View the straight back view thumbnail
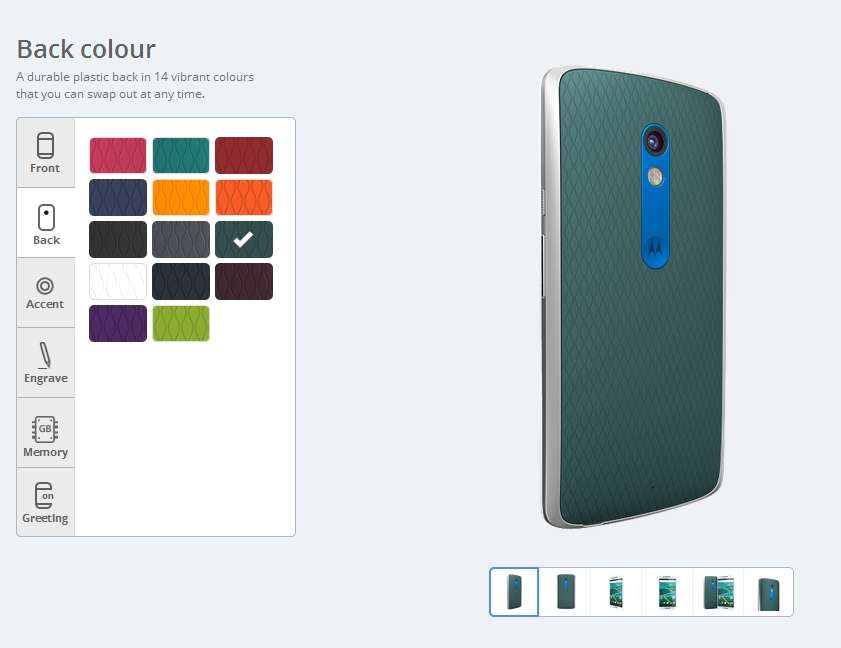Screen dimensions: 841x648 [565, 592]
